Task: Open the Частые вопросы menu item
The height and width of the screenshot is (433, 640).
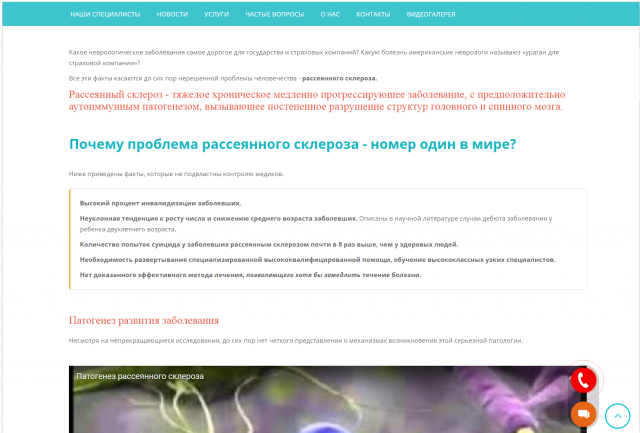Action: tap(275, 14)
